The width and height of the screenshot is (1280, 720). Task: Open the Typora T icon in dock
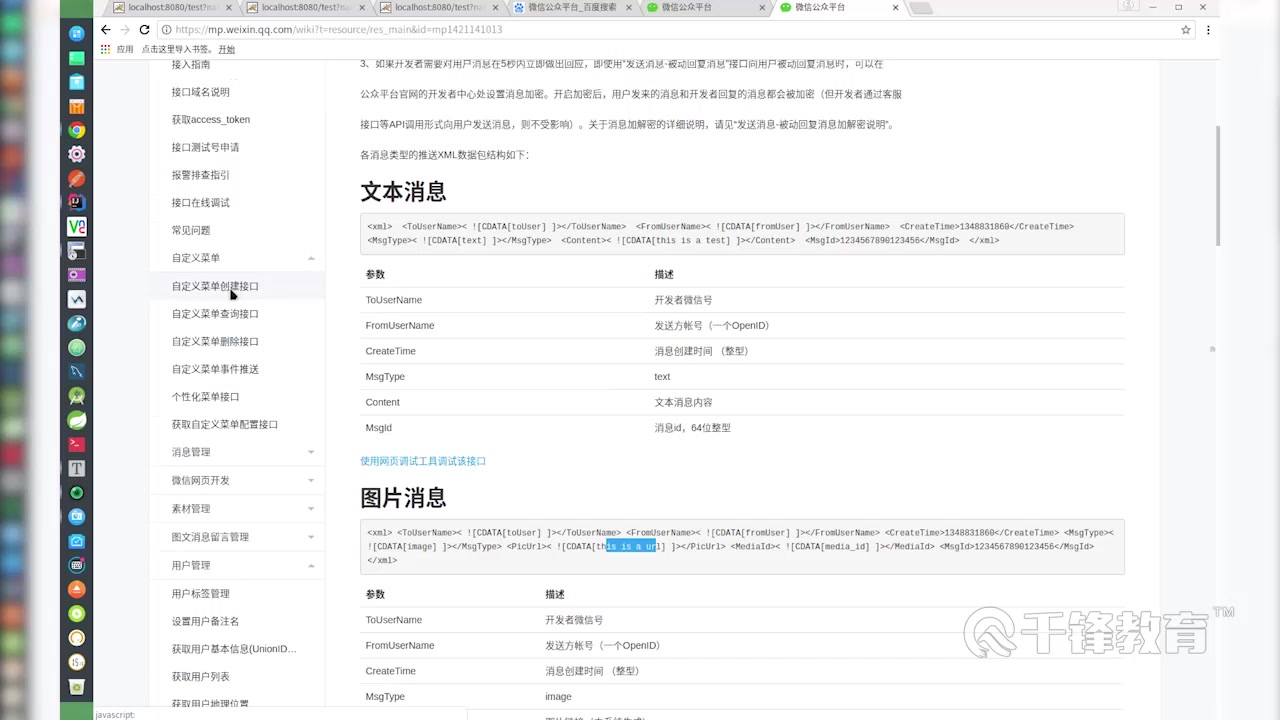coord(77,468)
